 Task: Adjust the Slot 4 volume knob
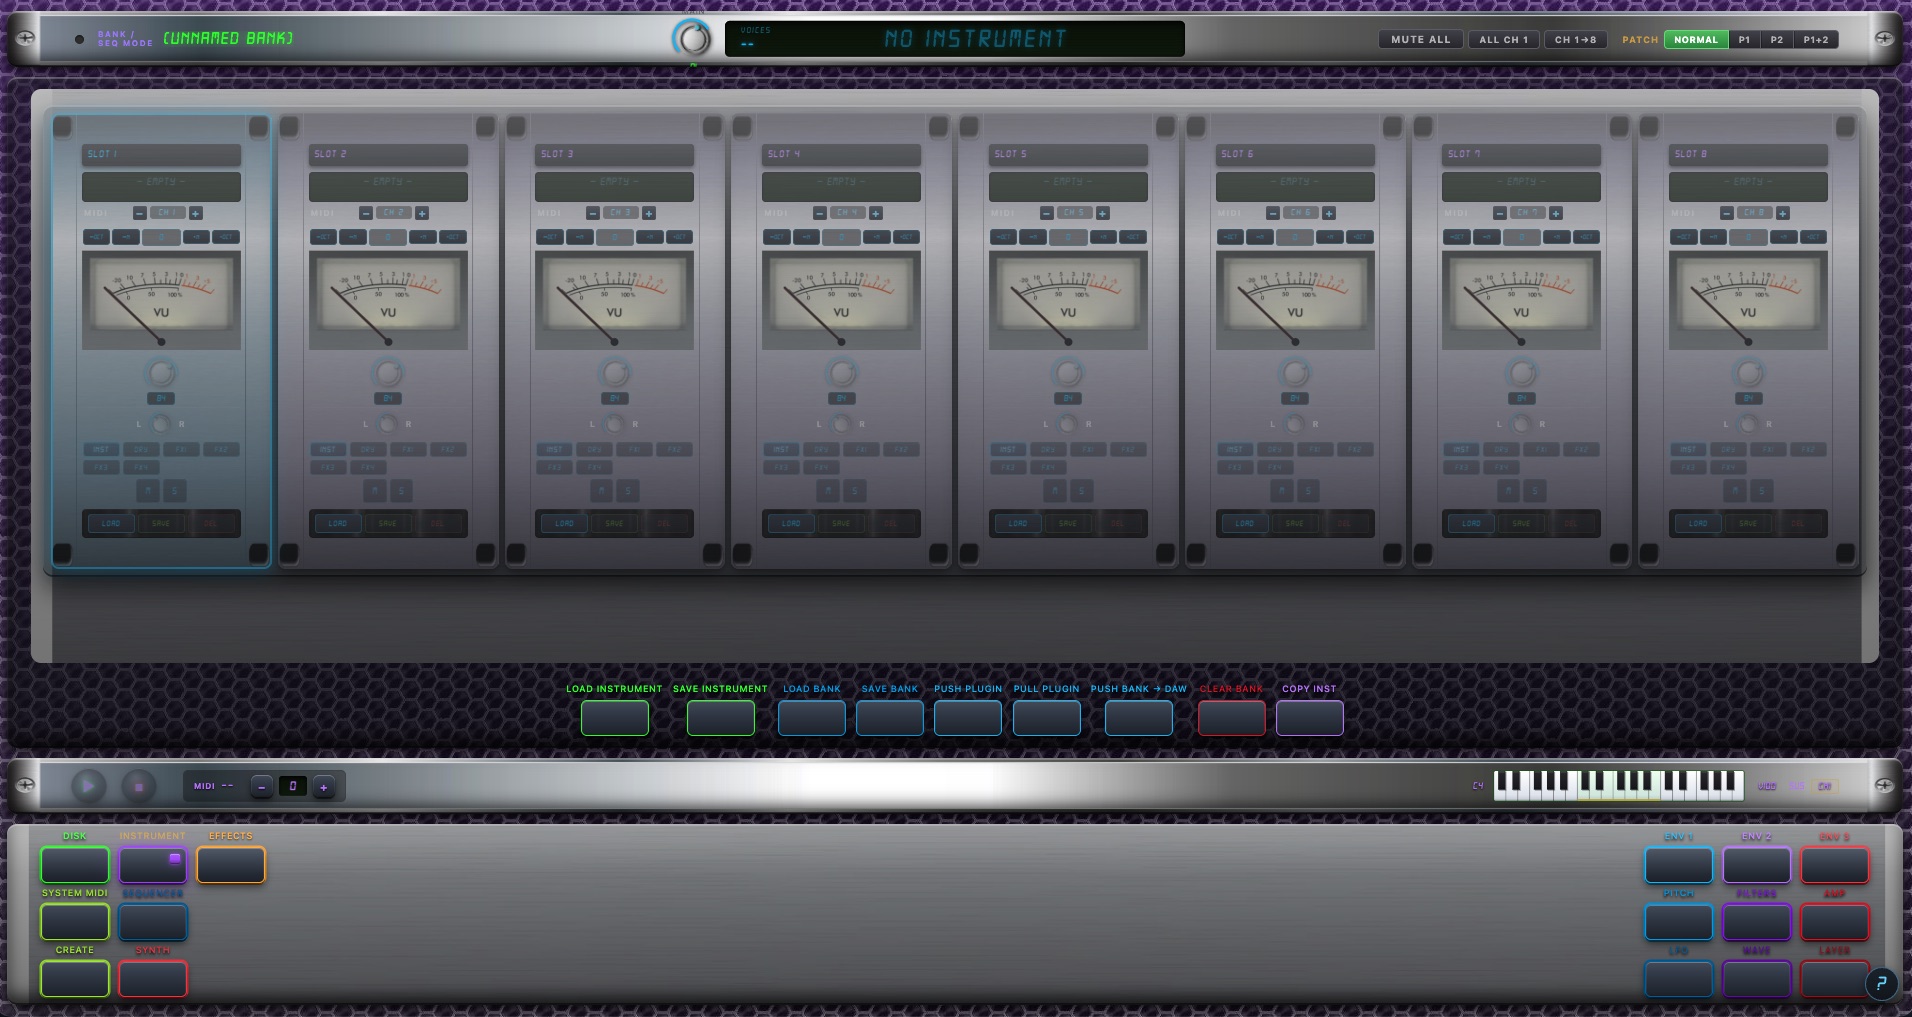pyautogui.click(x=842, y=373)
